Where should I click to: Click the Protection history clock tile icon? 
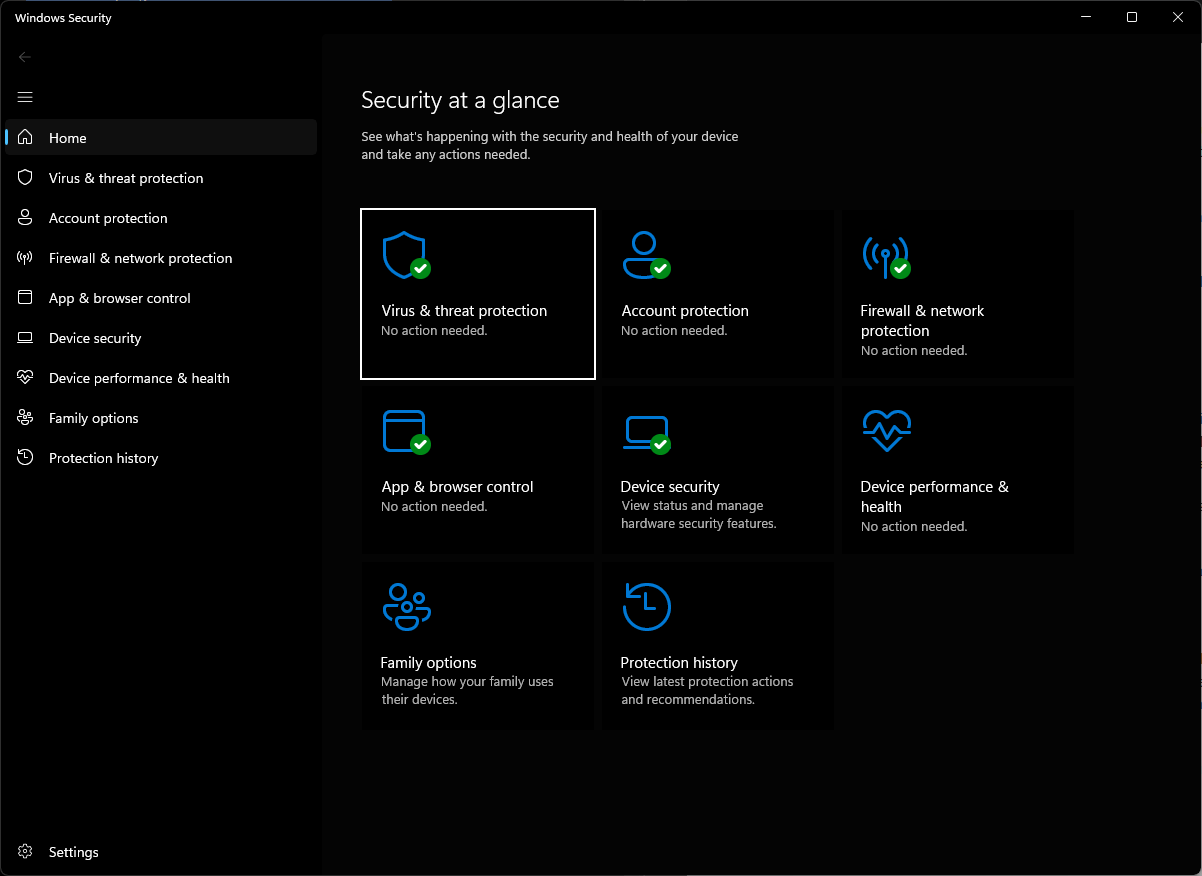pyautogui.click(x=646, y=607)
